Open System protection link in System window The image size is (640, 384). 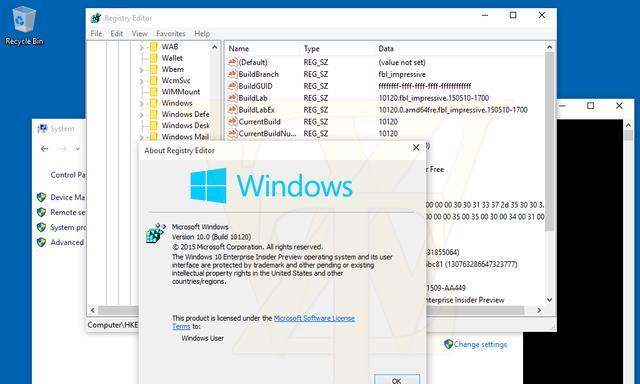(x=68, y=227)
